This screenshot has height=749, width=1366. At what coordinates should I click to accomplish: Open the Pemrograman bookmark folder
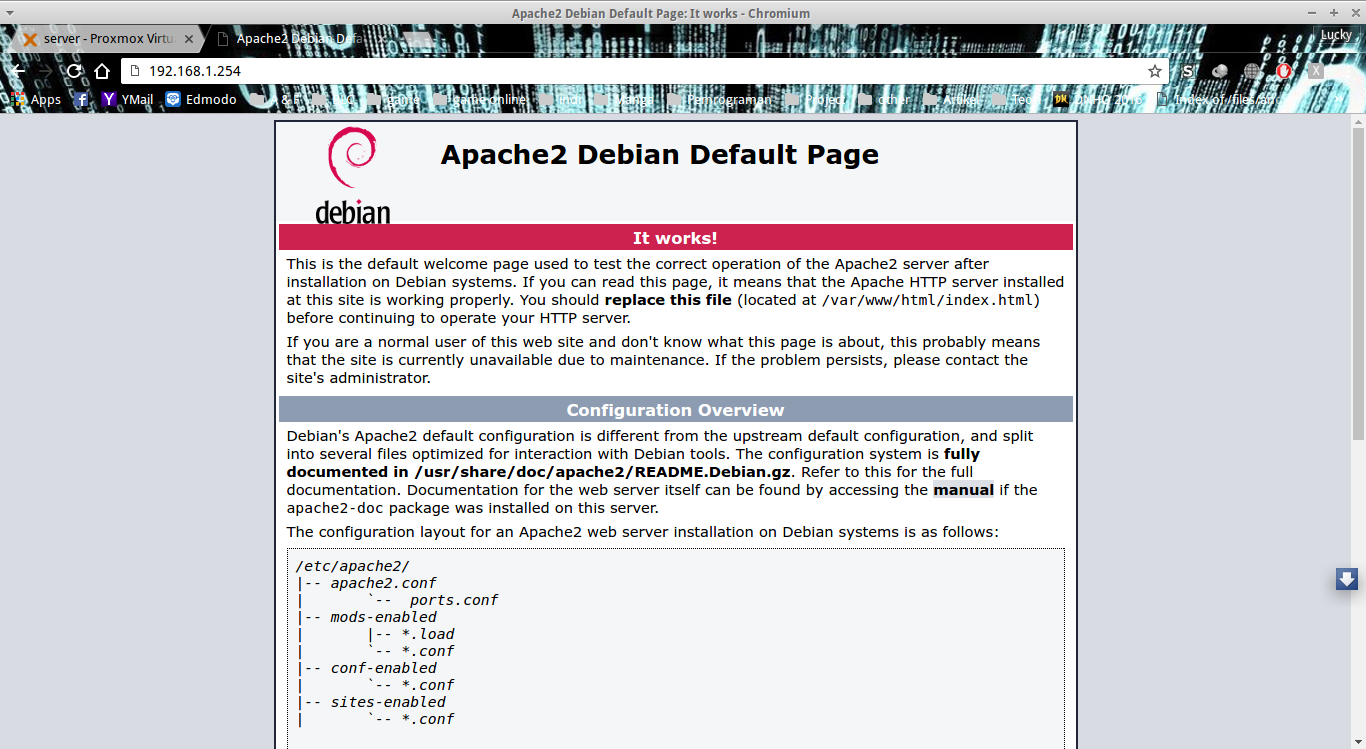719,100
